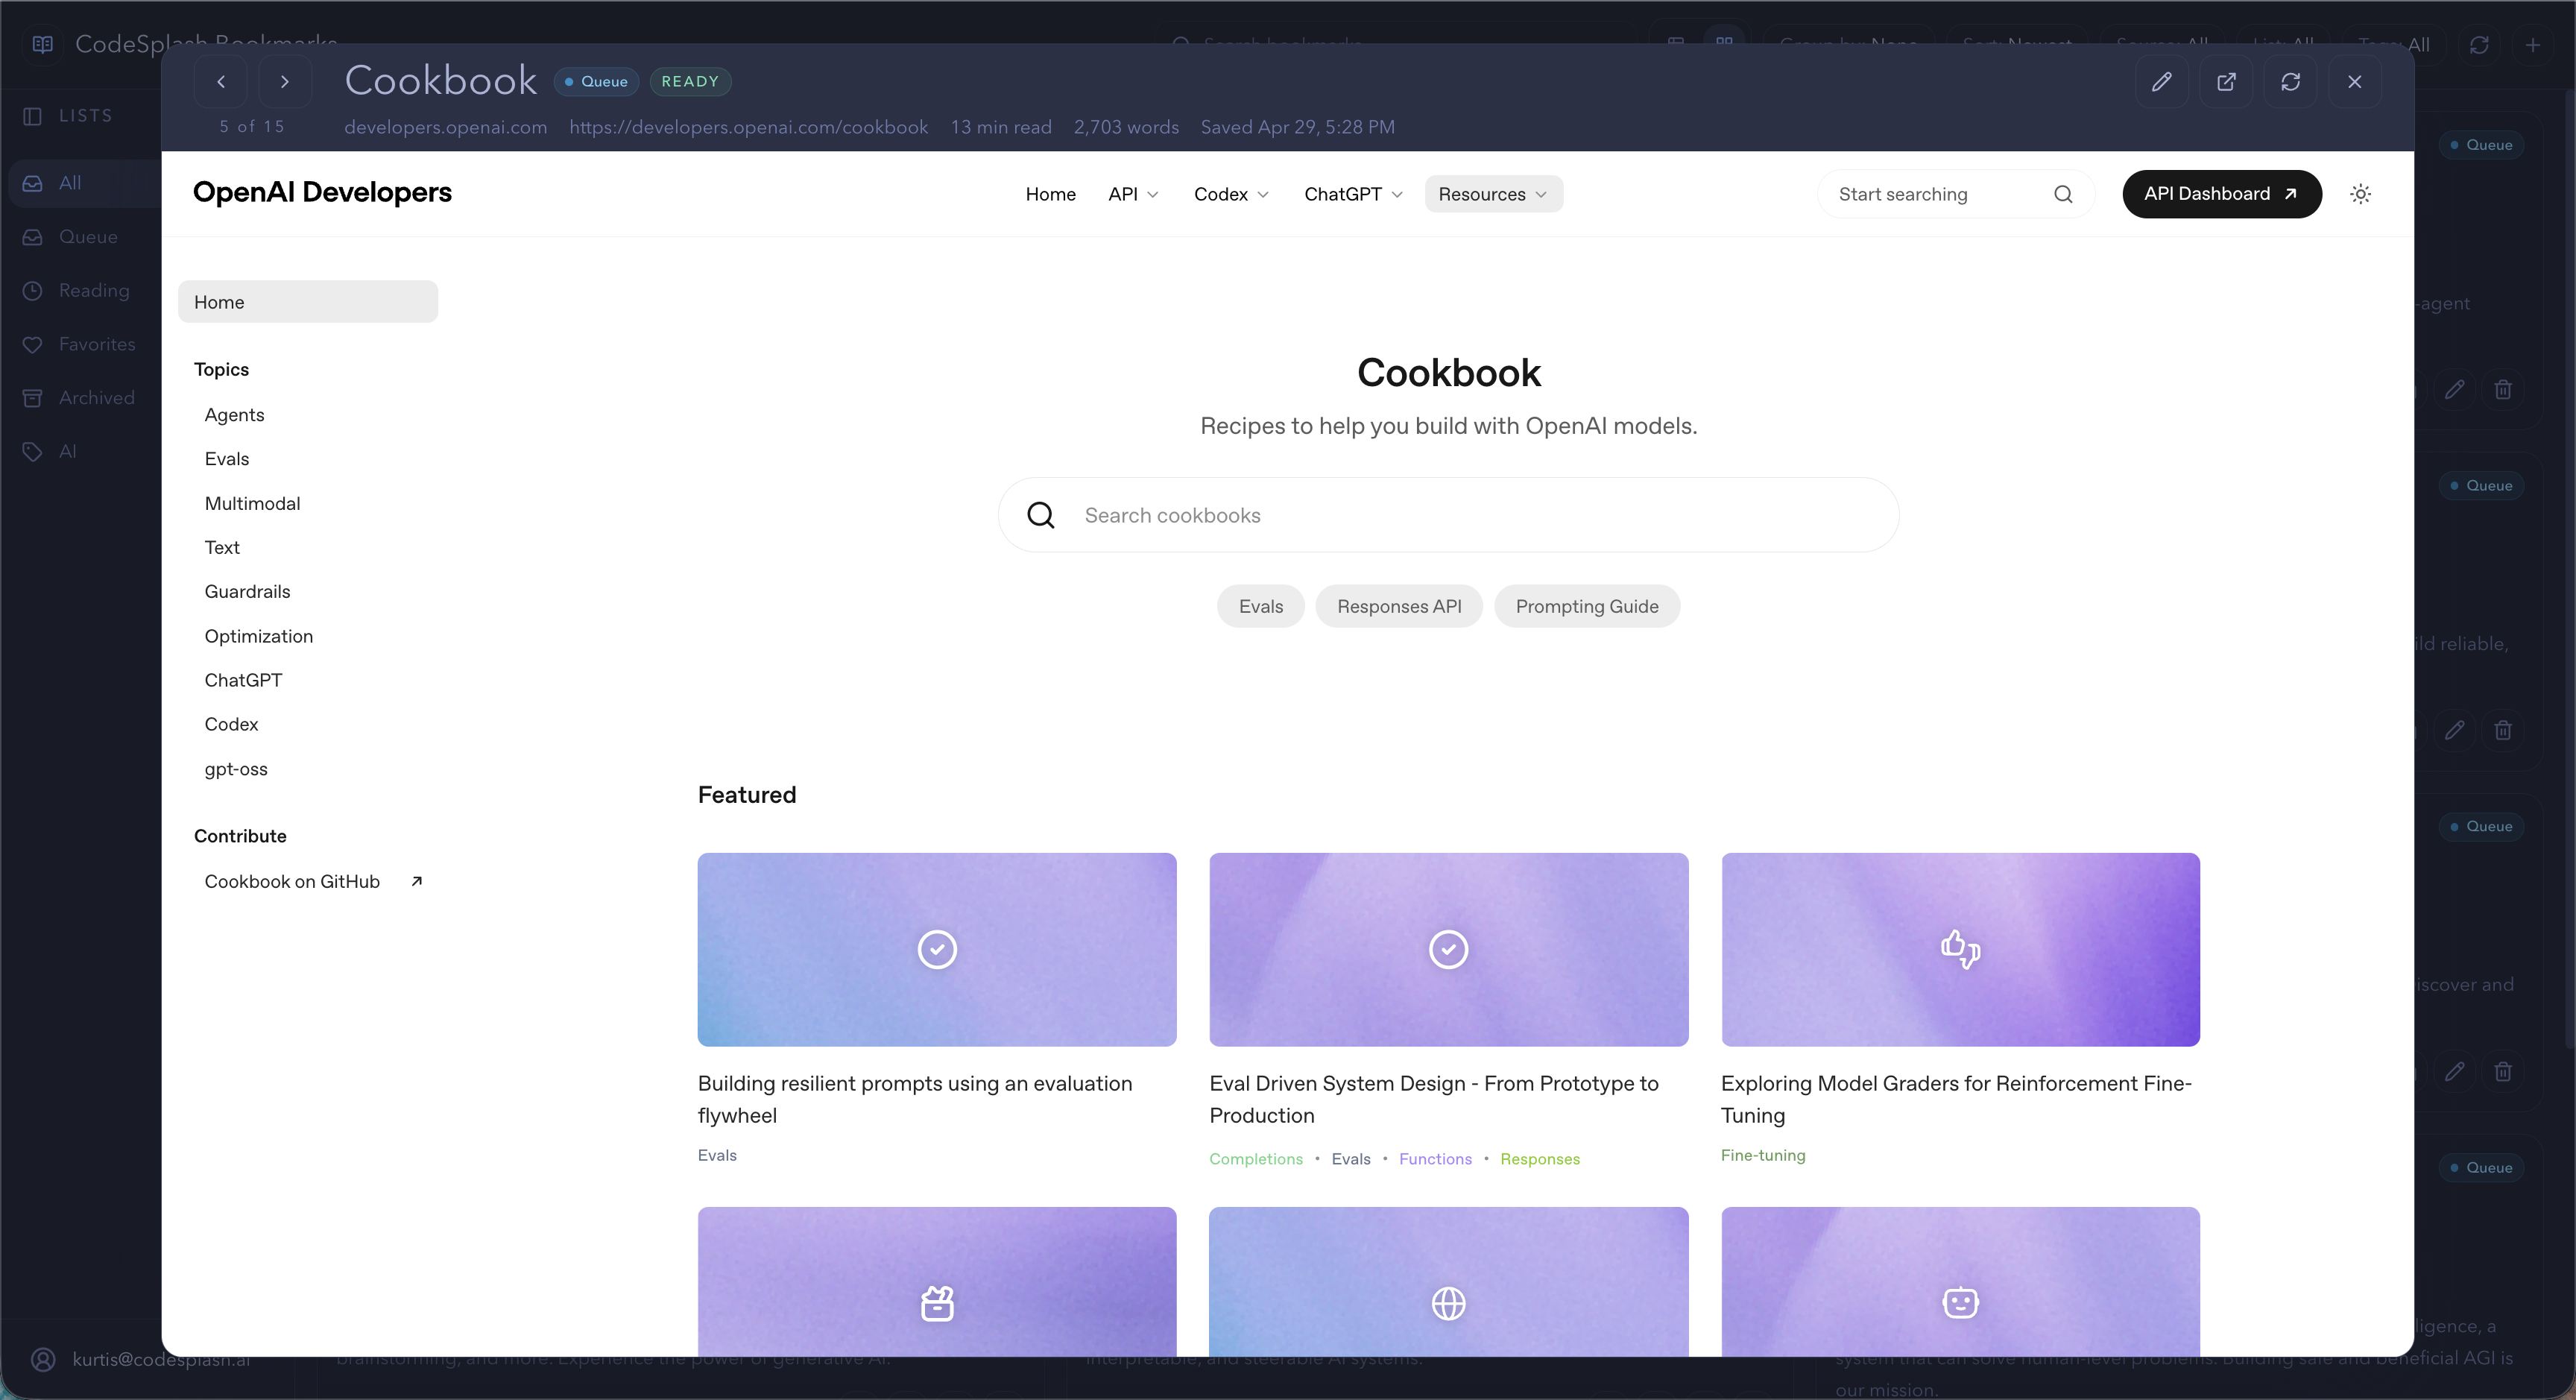Click OpenAI Developers logo text
Screen dimensions: 2576x1400
(322, 192)
